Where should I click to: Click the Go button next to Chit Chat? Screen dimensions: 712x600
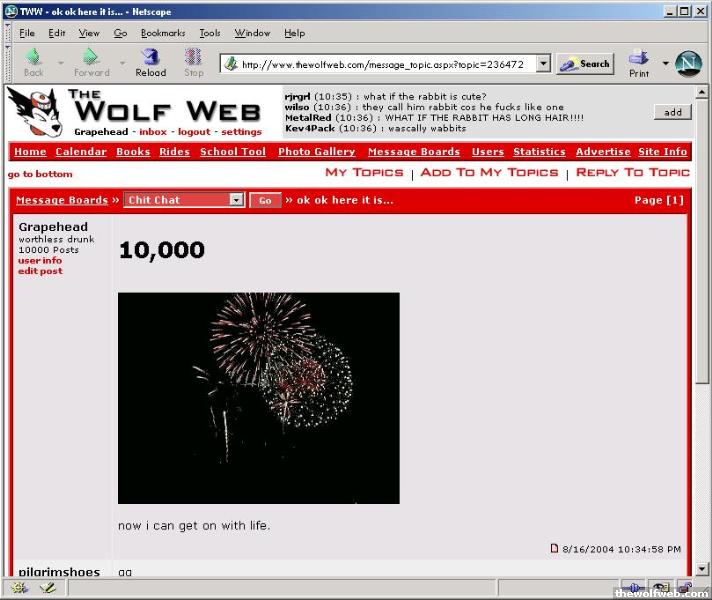[x=265, y=200]
